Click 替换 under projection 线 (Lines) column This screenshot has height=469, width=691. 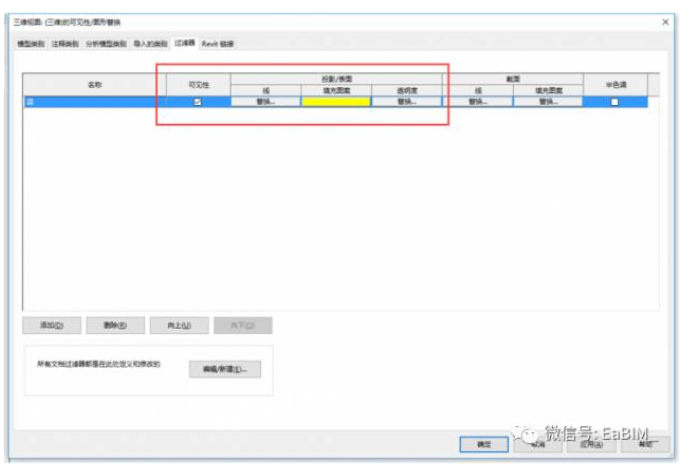coord(266,102)
